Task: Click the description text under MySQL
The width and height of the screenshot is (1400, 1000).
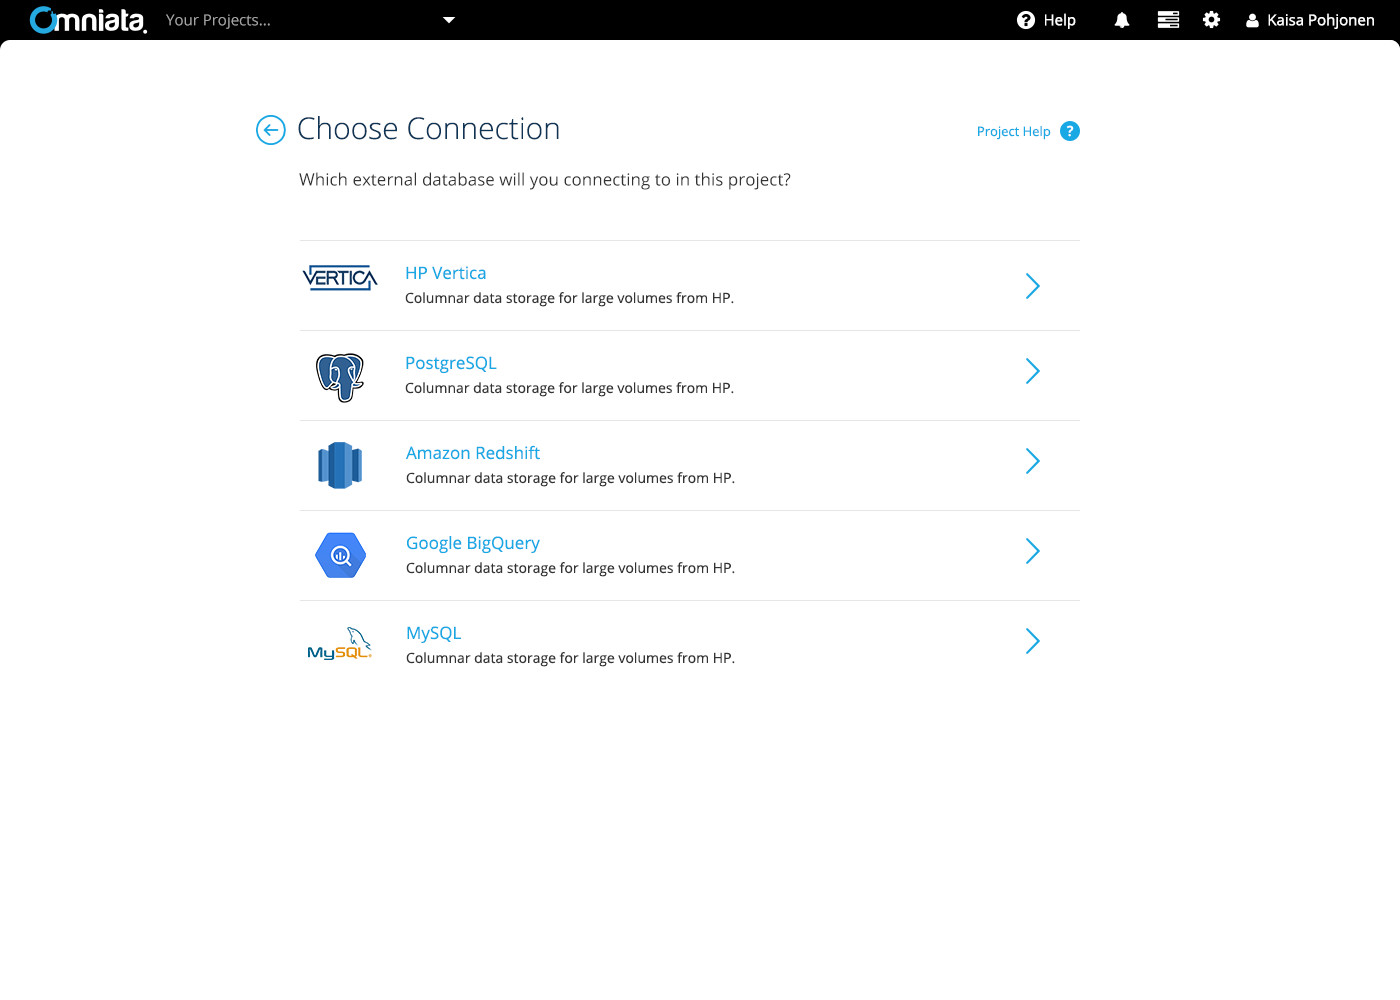Action: point(570,658)
